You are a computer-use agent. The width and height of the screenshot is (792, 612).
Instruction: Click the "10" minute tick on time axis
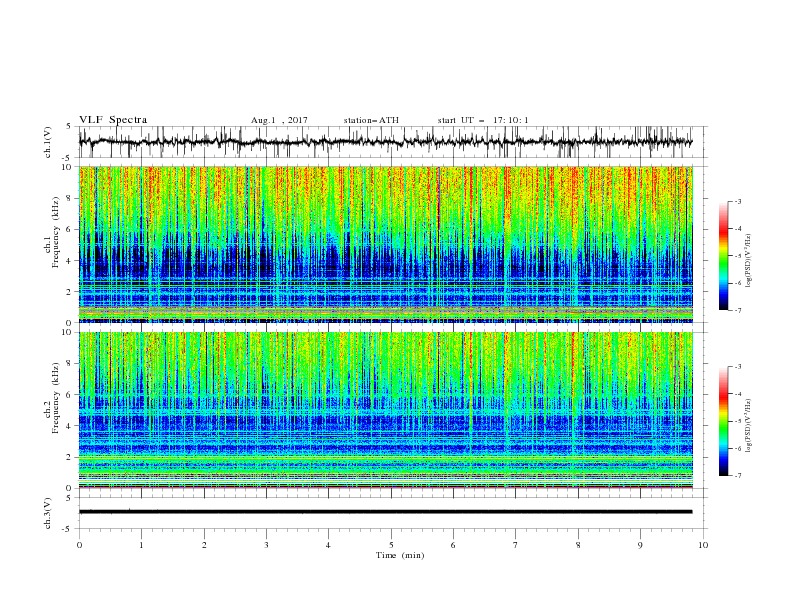pos(703,545)
